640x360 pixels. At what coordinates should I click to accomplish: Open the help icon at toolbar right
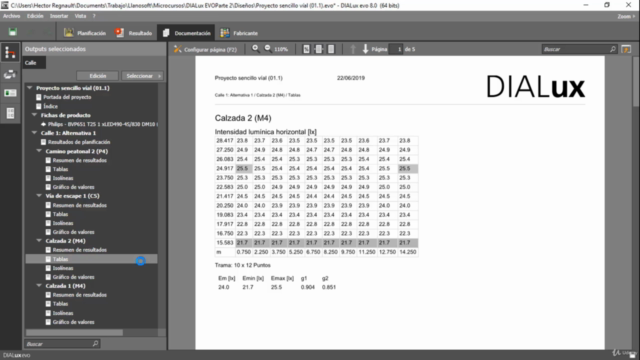click(626, 49)
